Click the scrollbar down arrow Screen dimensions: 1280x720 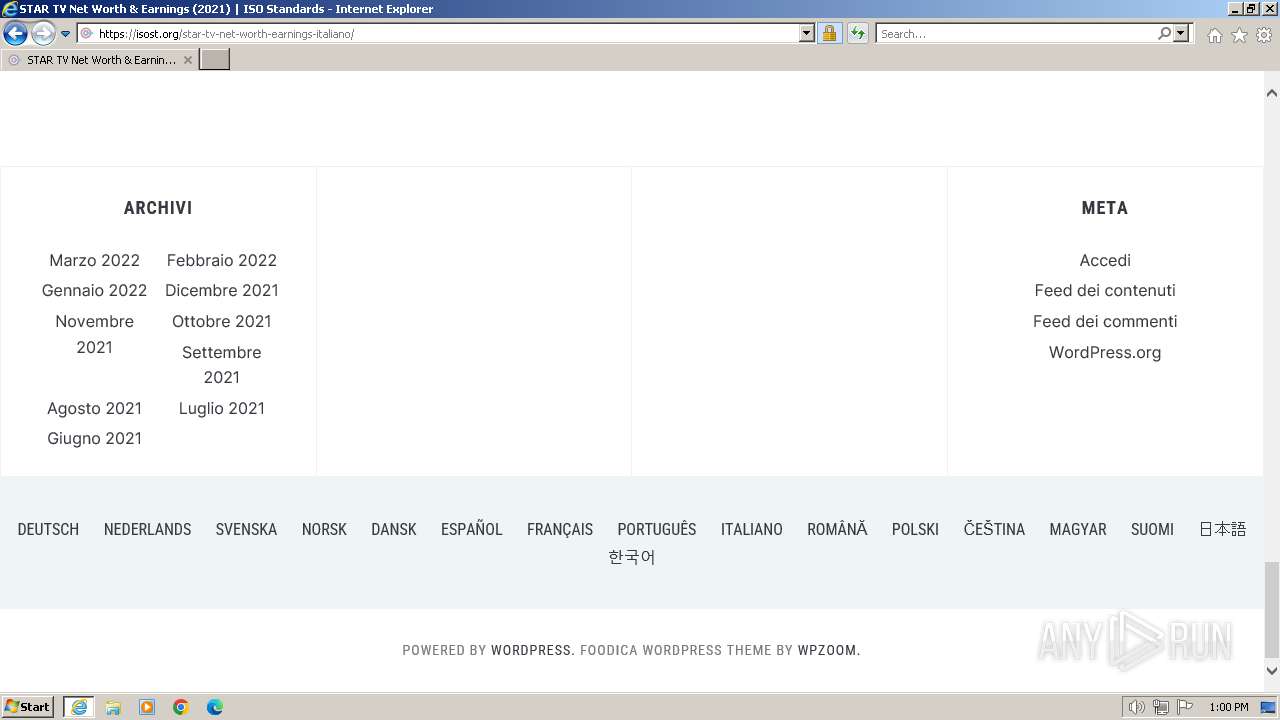point(1272,671)
